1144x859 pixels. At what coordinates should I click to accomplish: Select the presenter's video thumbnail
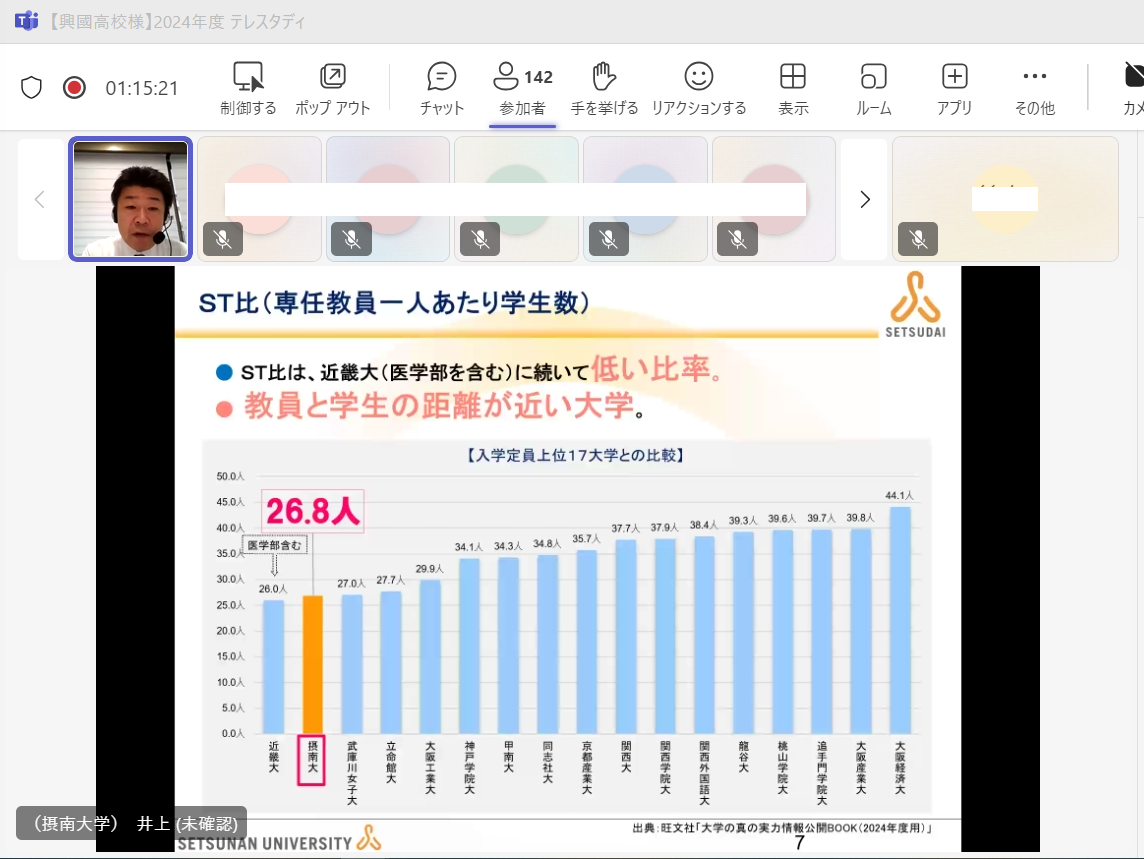[x=131, y=199]
